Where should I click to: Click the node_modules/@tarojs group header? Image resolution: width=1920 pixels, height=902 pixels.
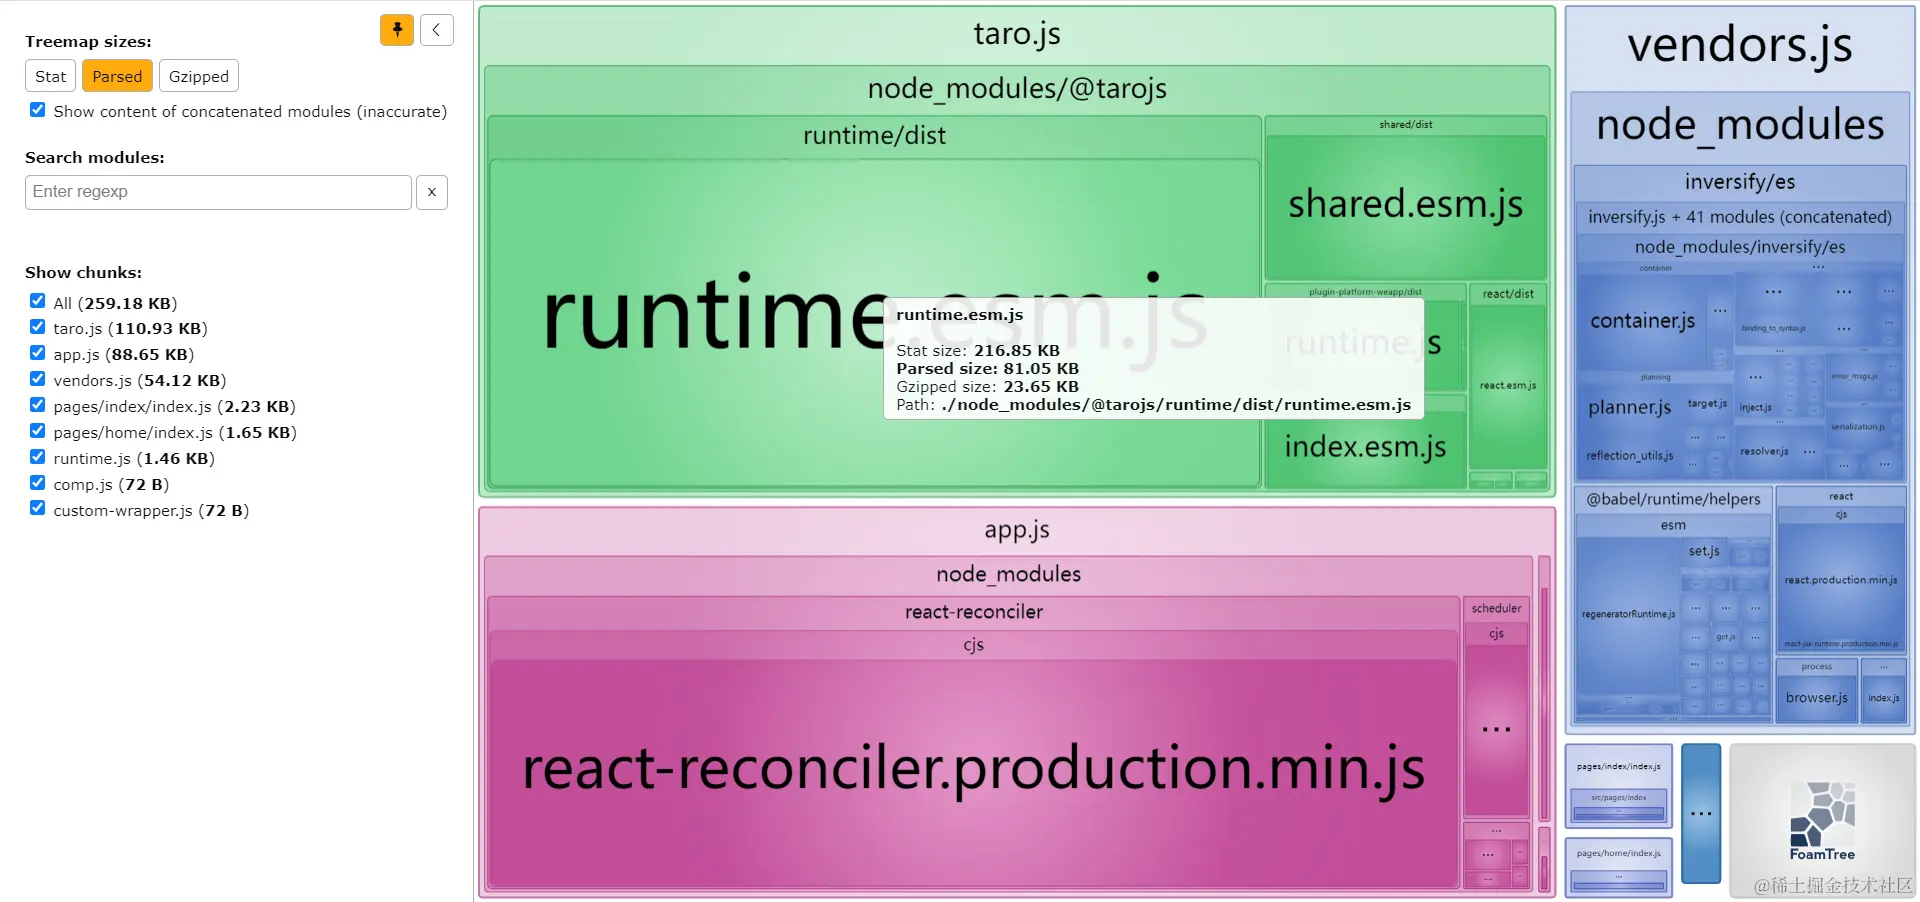1017,89
